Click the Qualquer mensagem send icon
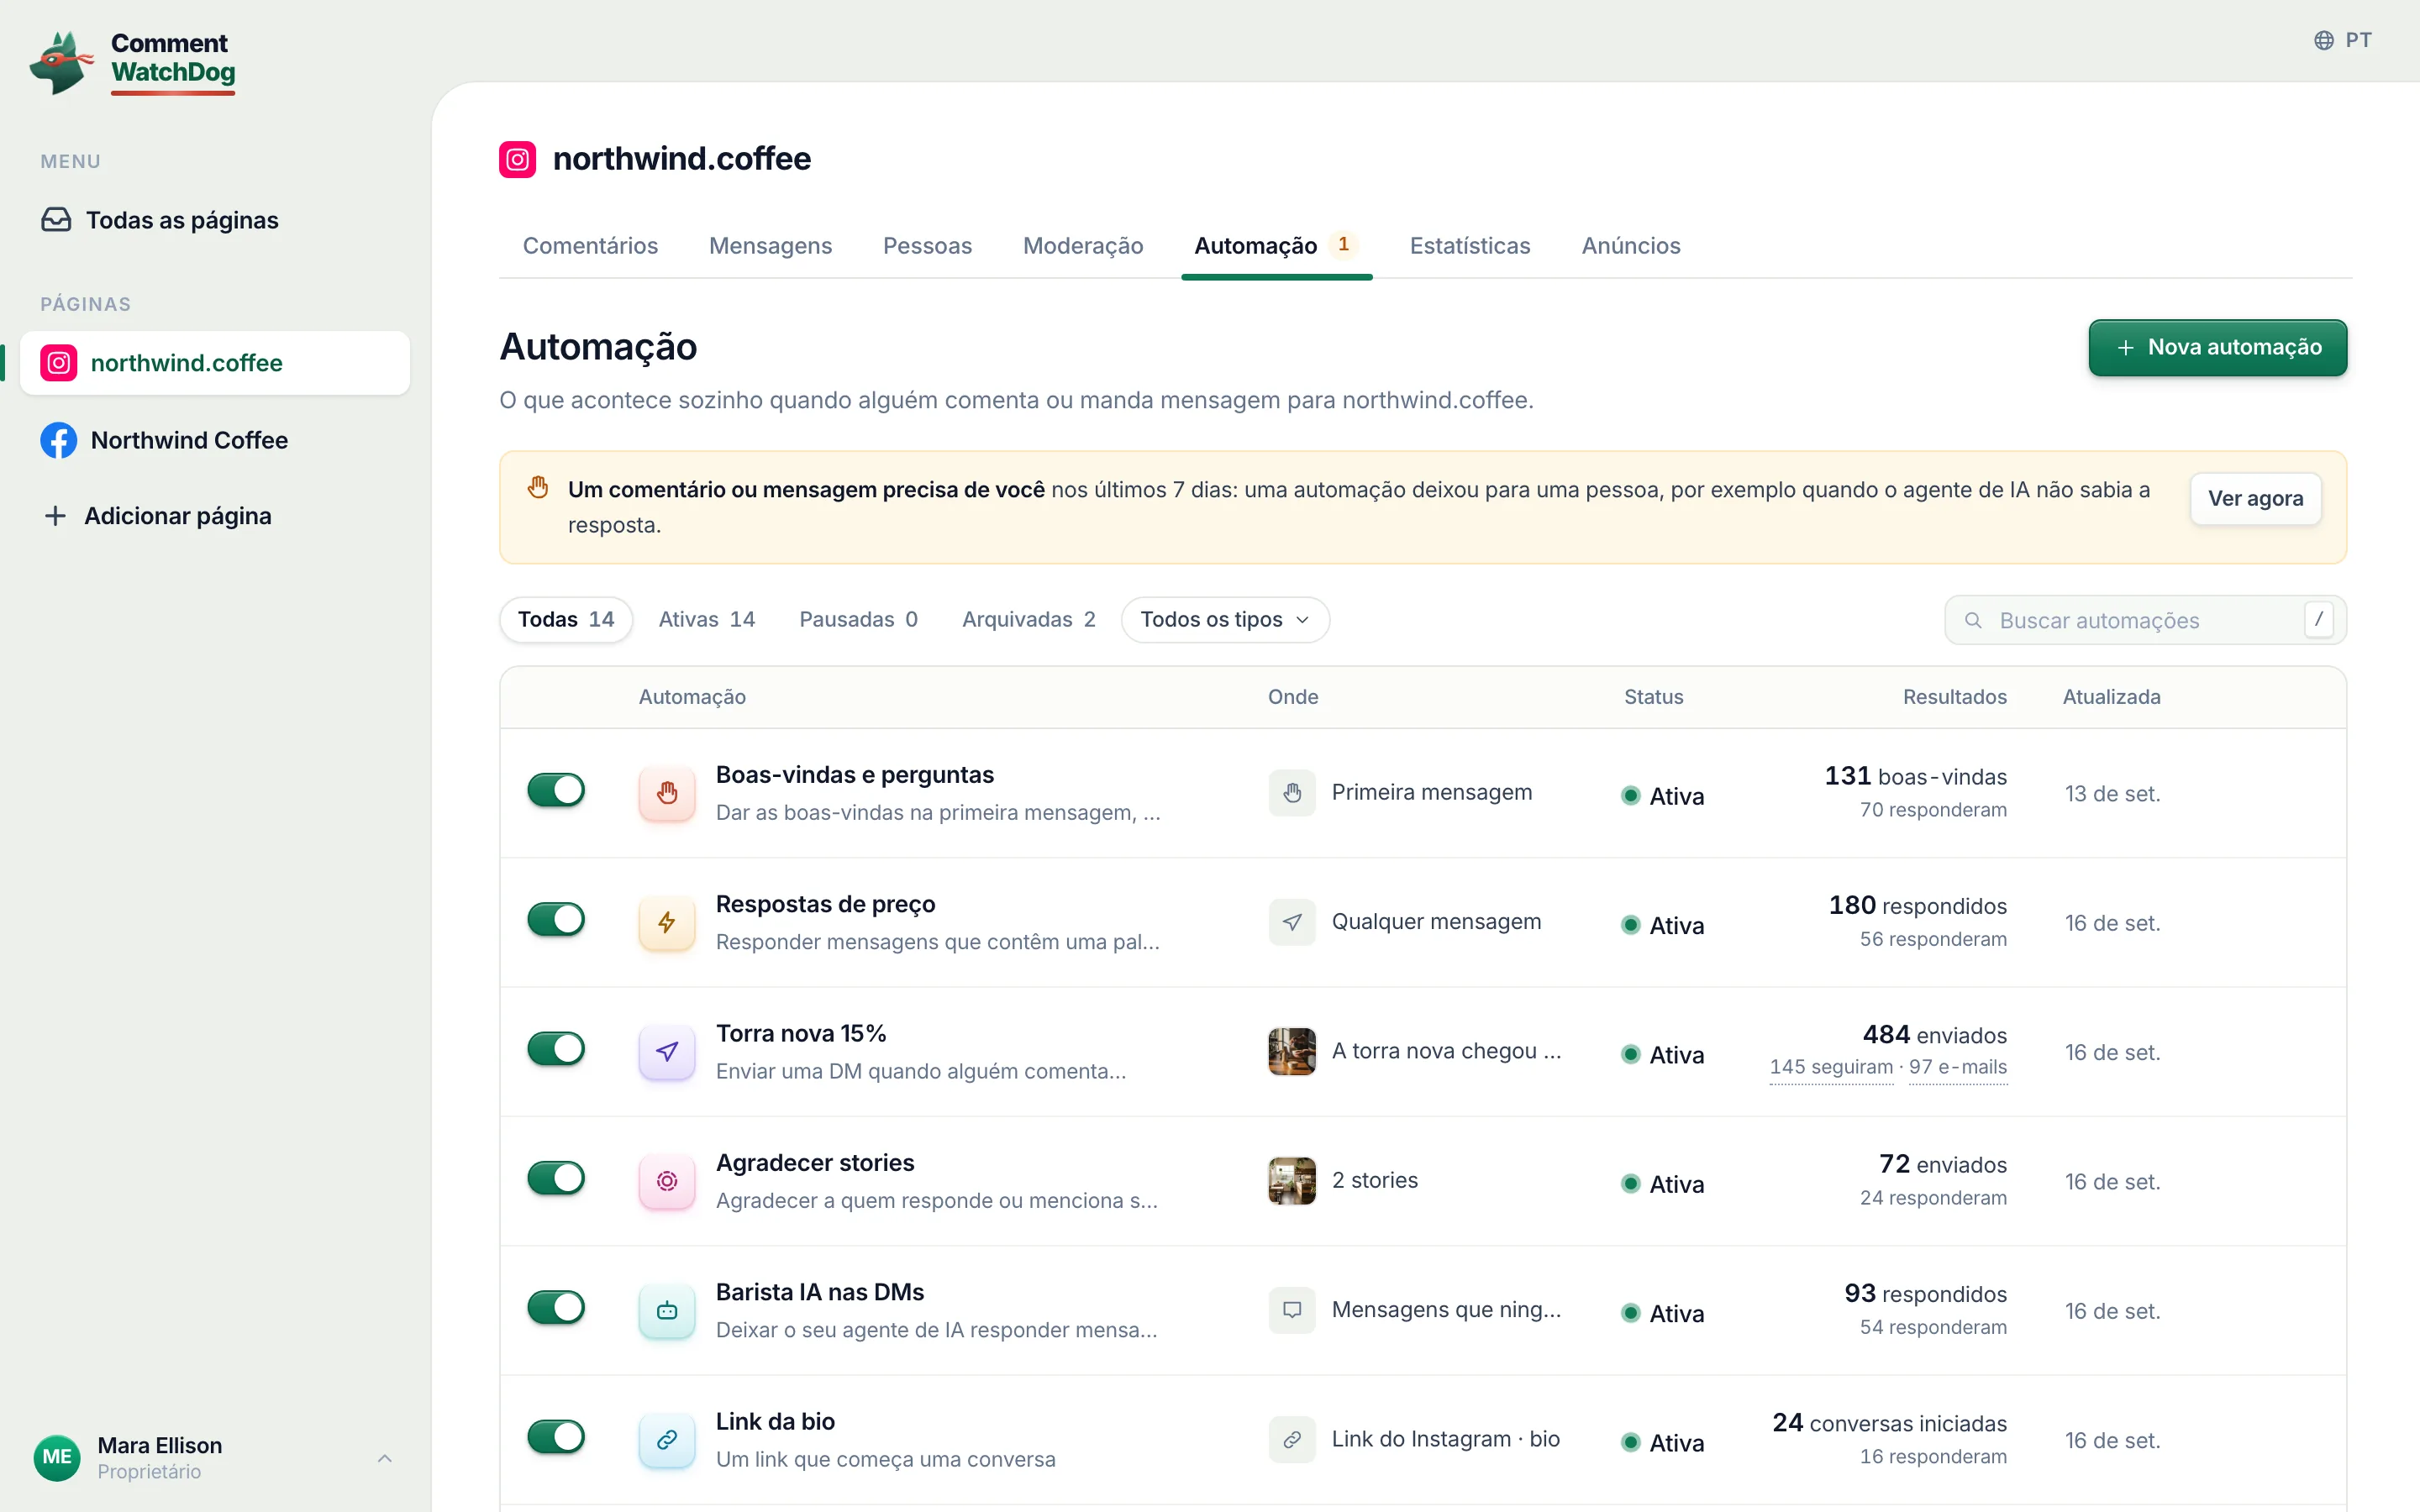The image size is (2420, 1512). pos(1292,922)
